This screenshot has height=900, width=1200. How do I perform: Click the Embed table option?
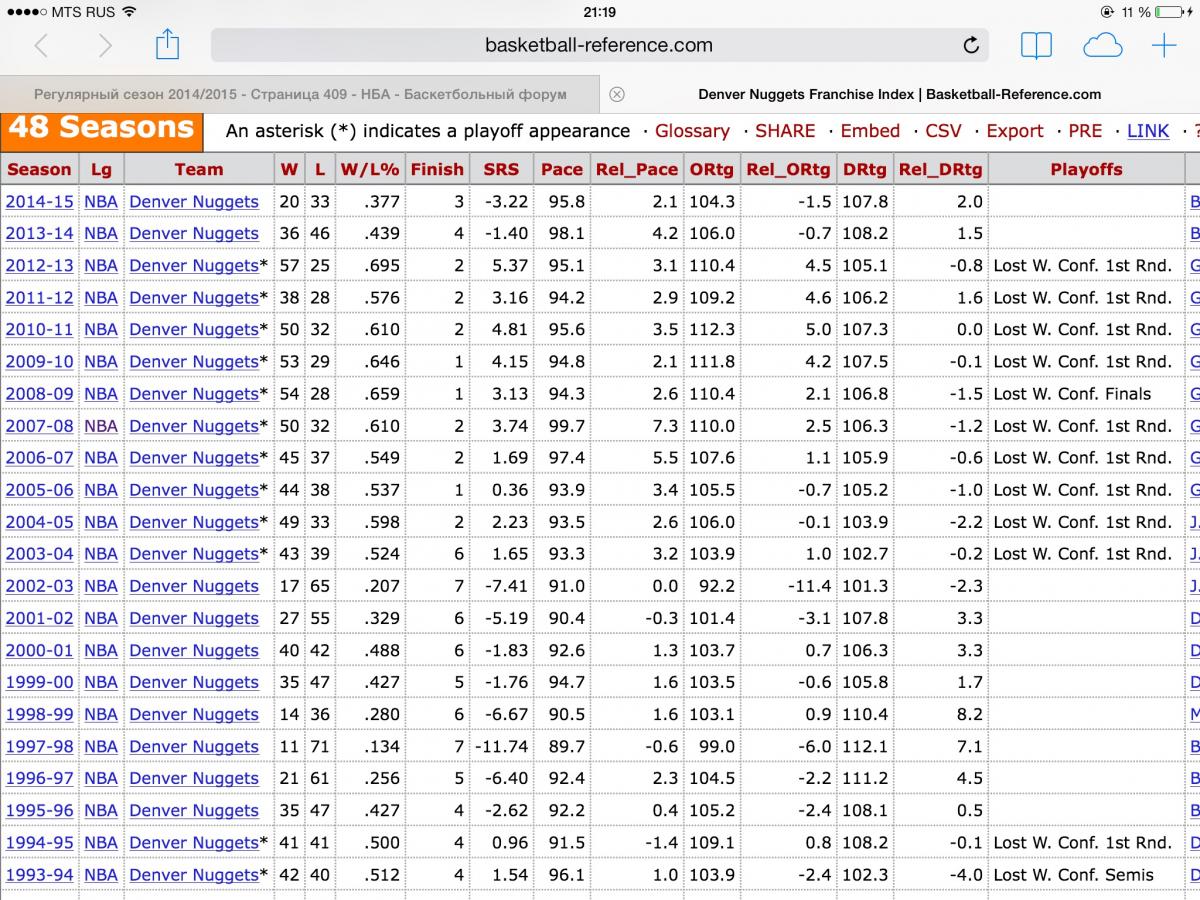870,131
